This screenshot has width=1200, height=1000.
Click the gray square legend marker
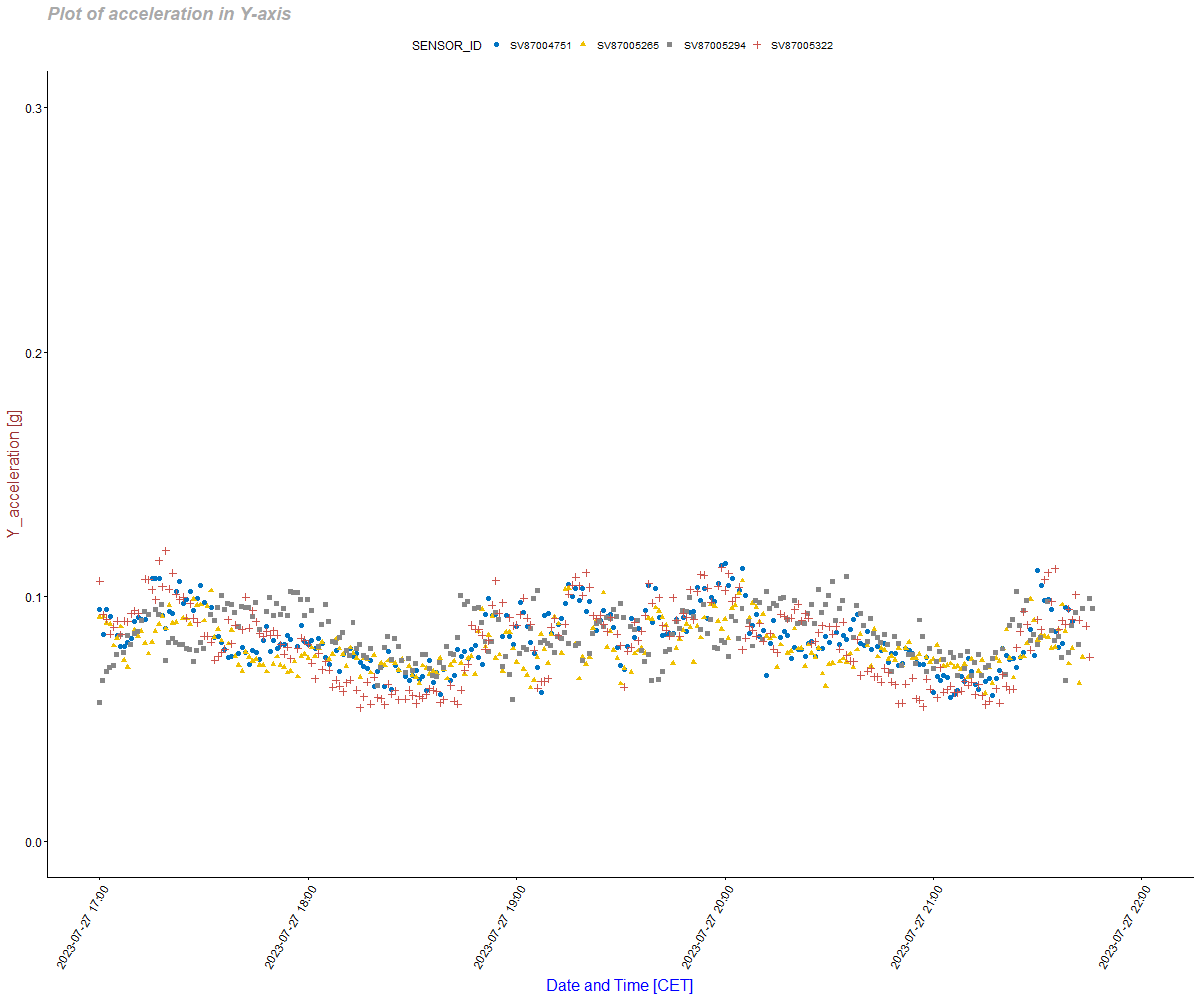pos(670,45)
